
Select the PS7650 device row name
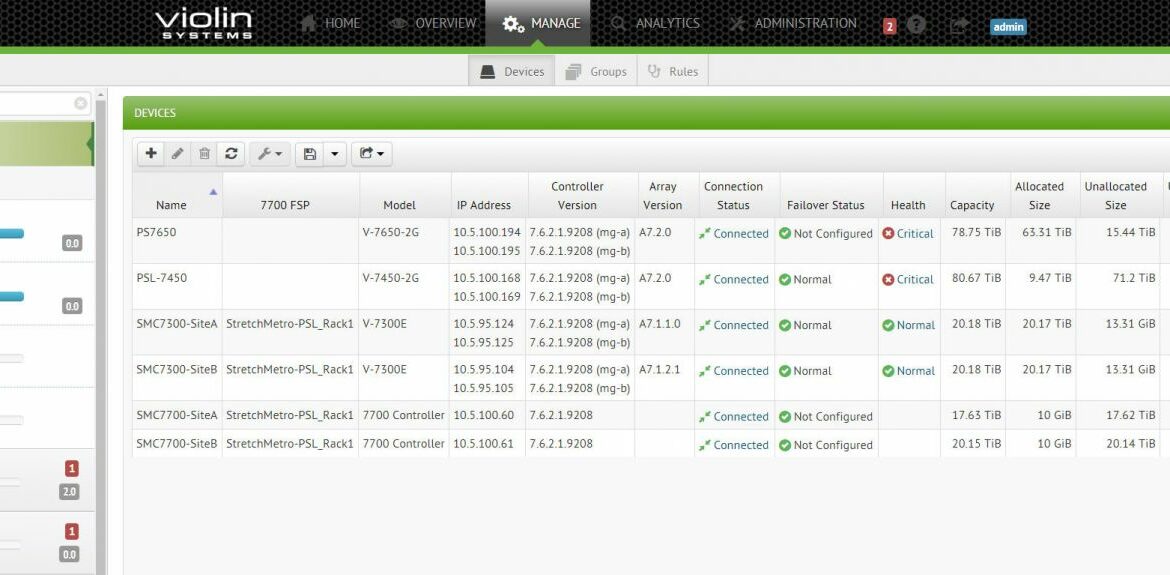[x=156, y=233]
